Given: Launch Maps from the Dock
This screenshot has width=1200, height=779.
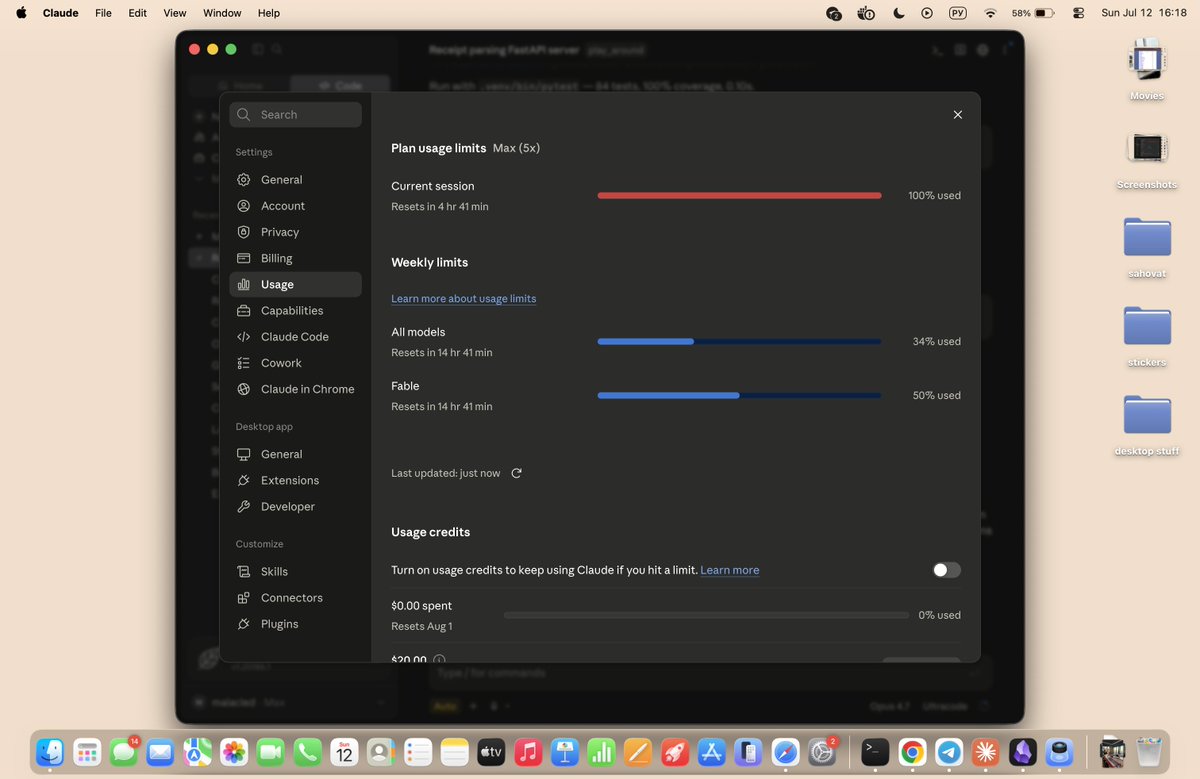Looking at the screenshot, I should [197, 752].
